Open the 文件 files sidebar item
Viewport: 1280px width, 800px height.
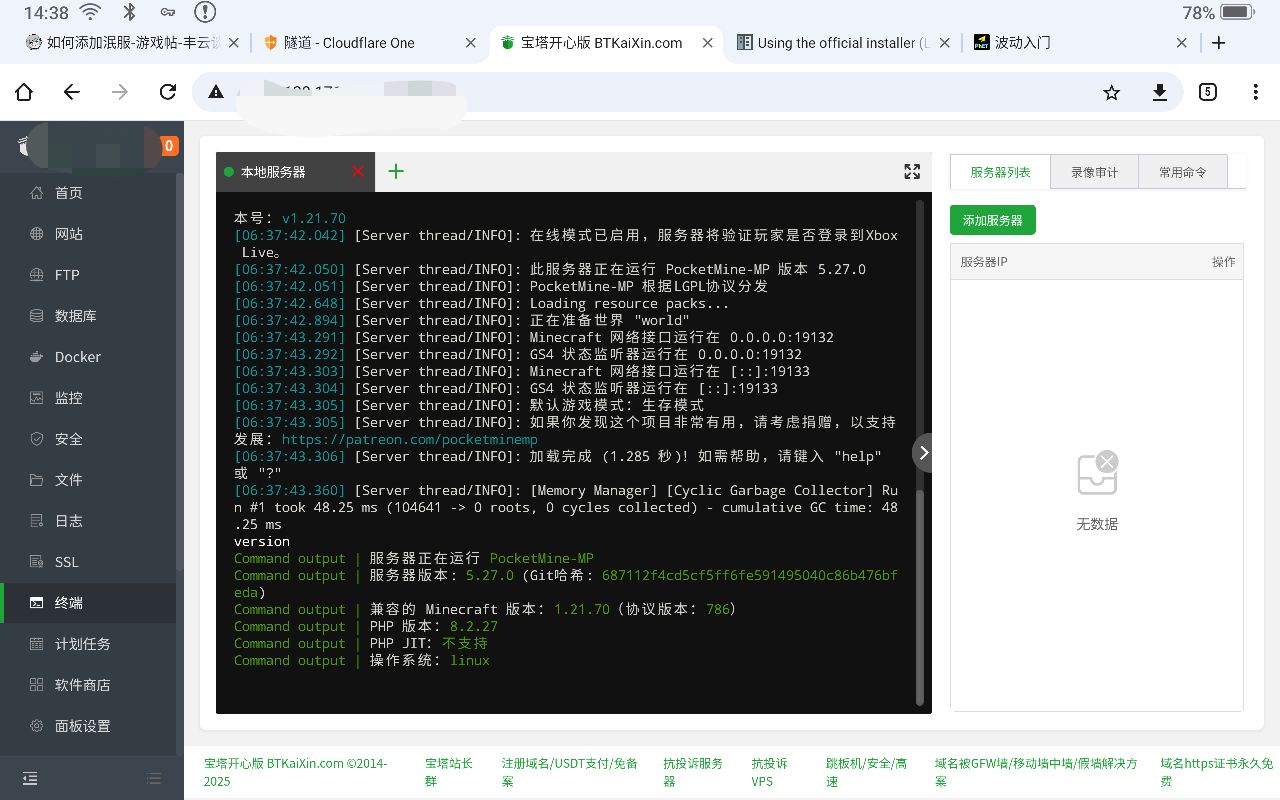[x=88, y=480]
